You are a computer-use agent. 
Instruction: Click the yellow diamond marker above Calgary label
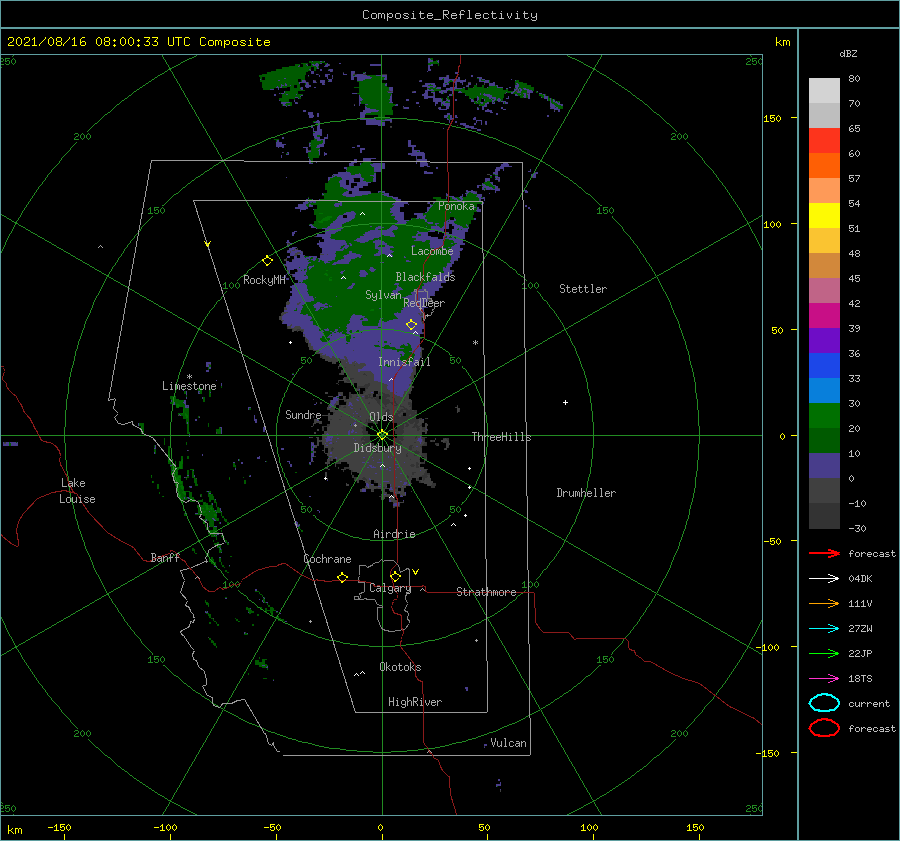[395, 576]
